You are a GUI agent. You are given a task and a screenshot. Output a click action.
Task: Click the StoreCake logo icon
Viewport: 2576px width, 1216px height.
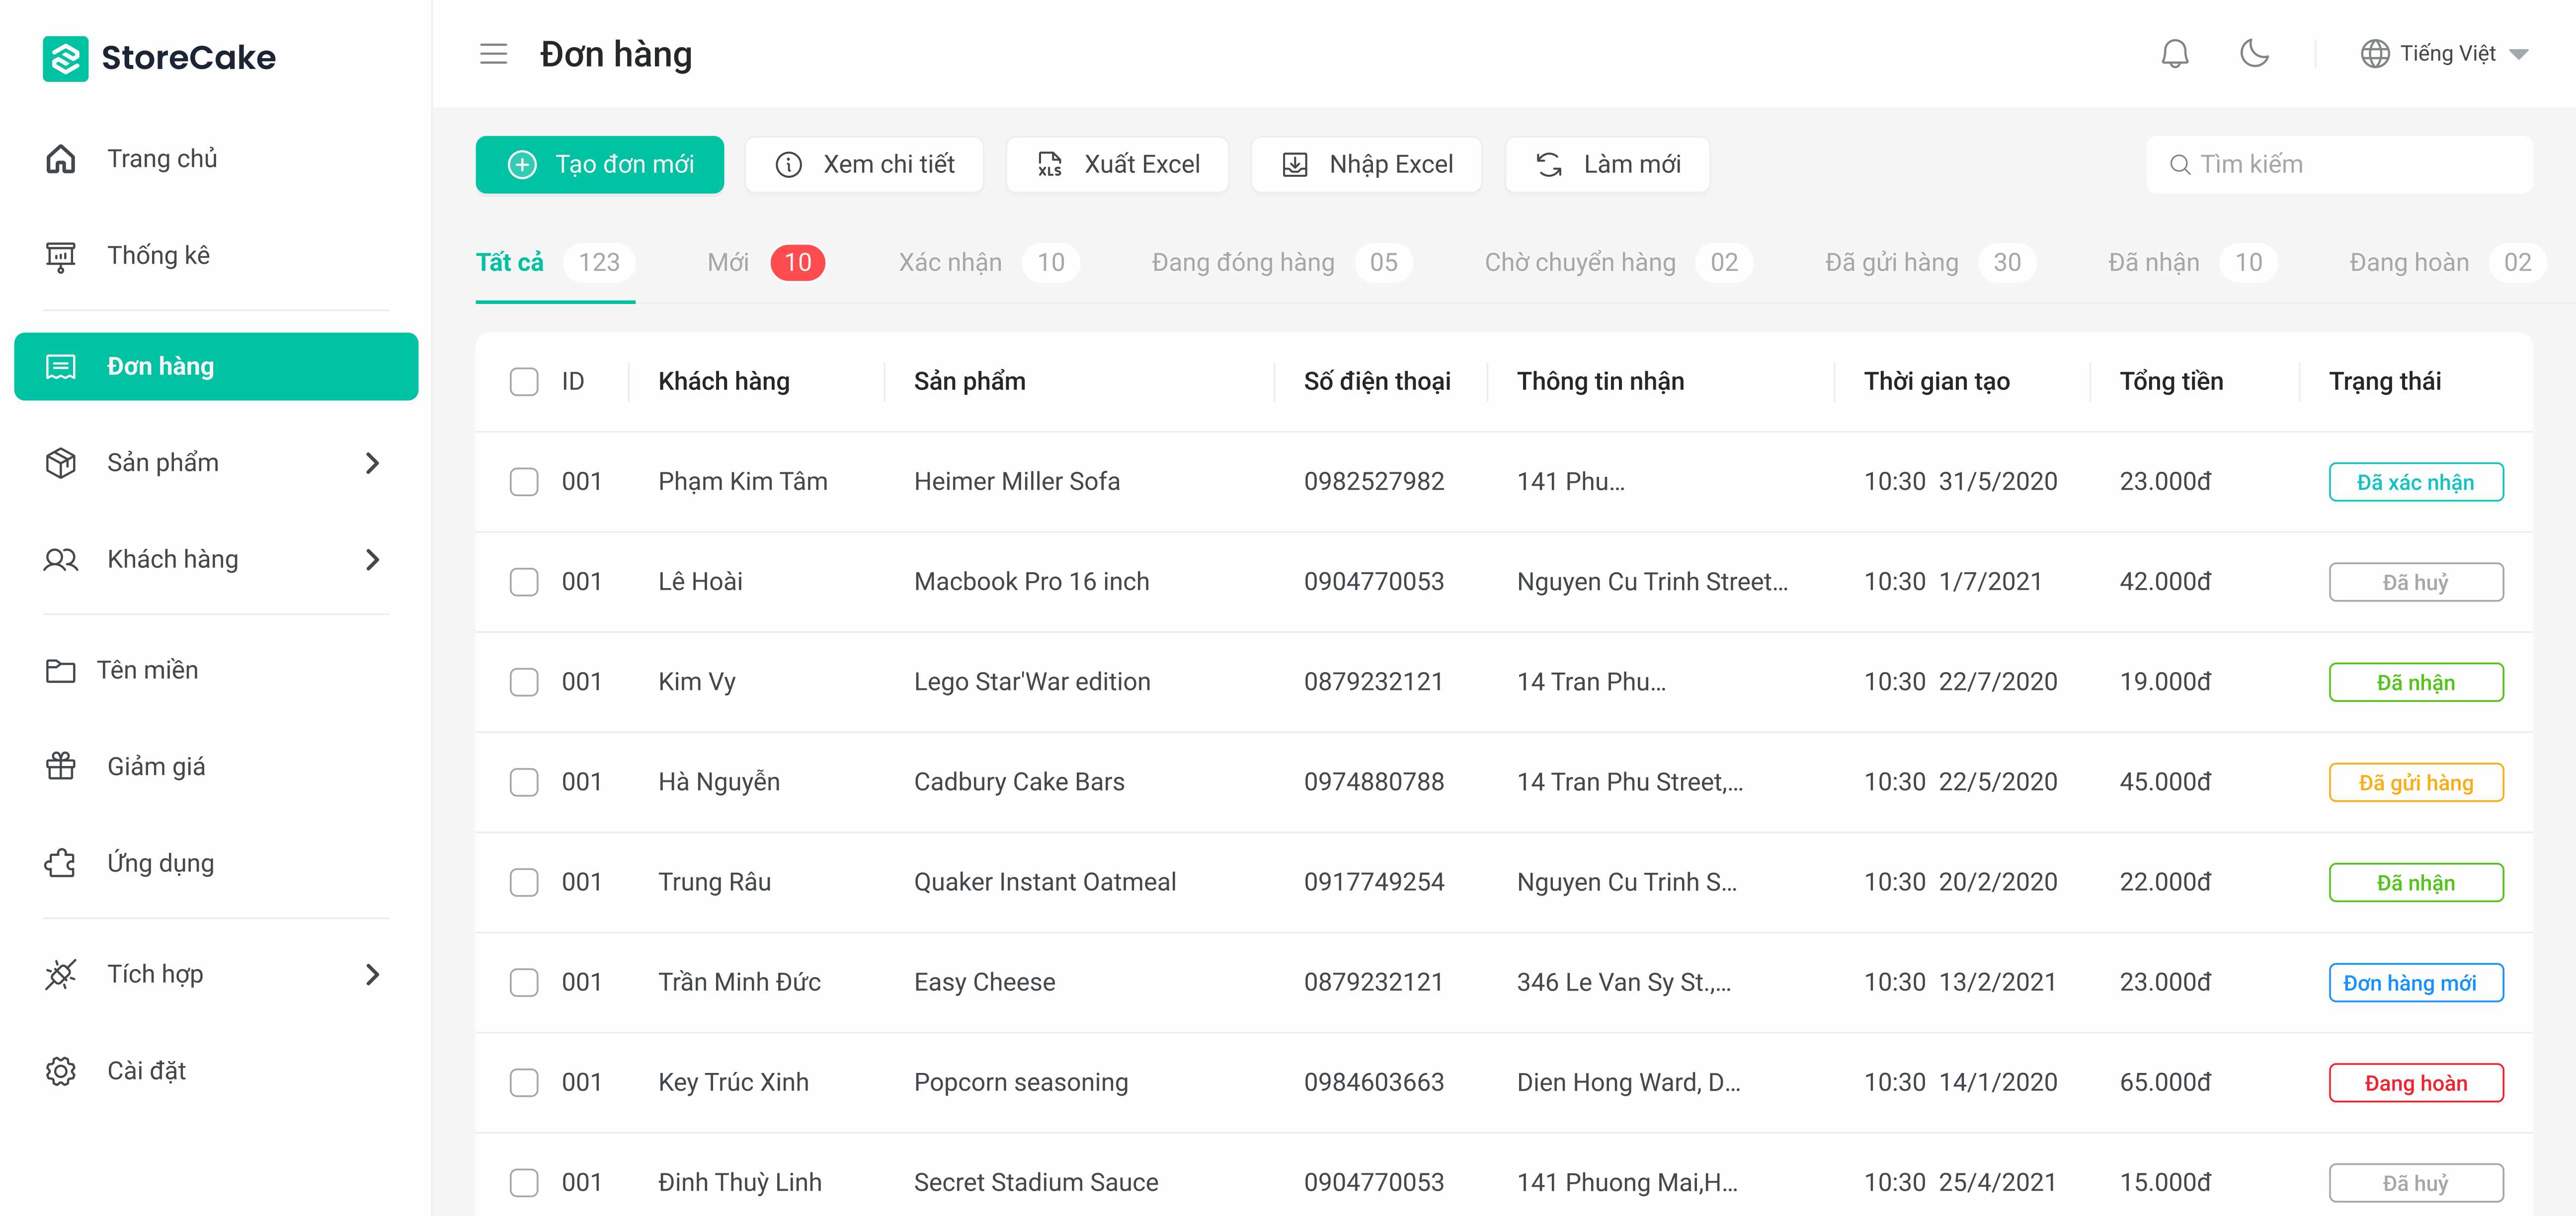(x=66, y=58)
